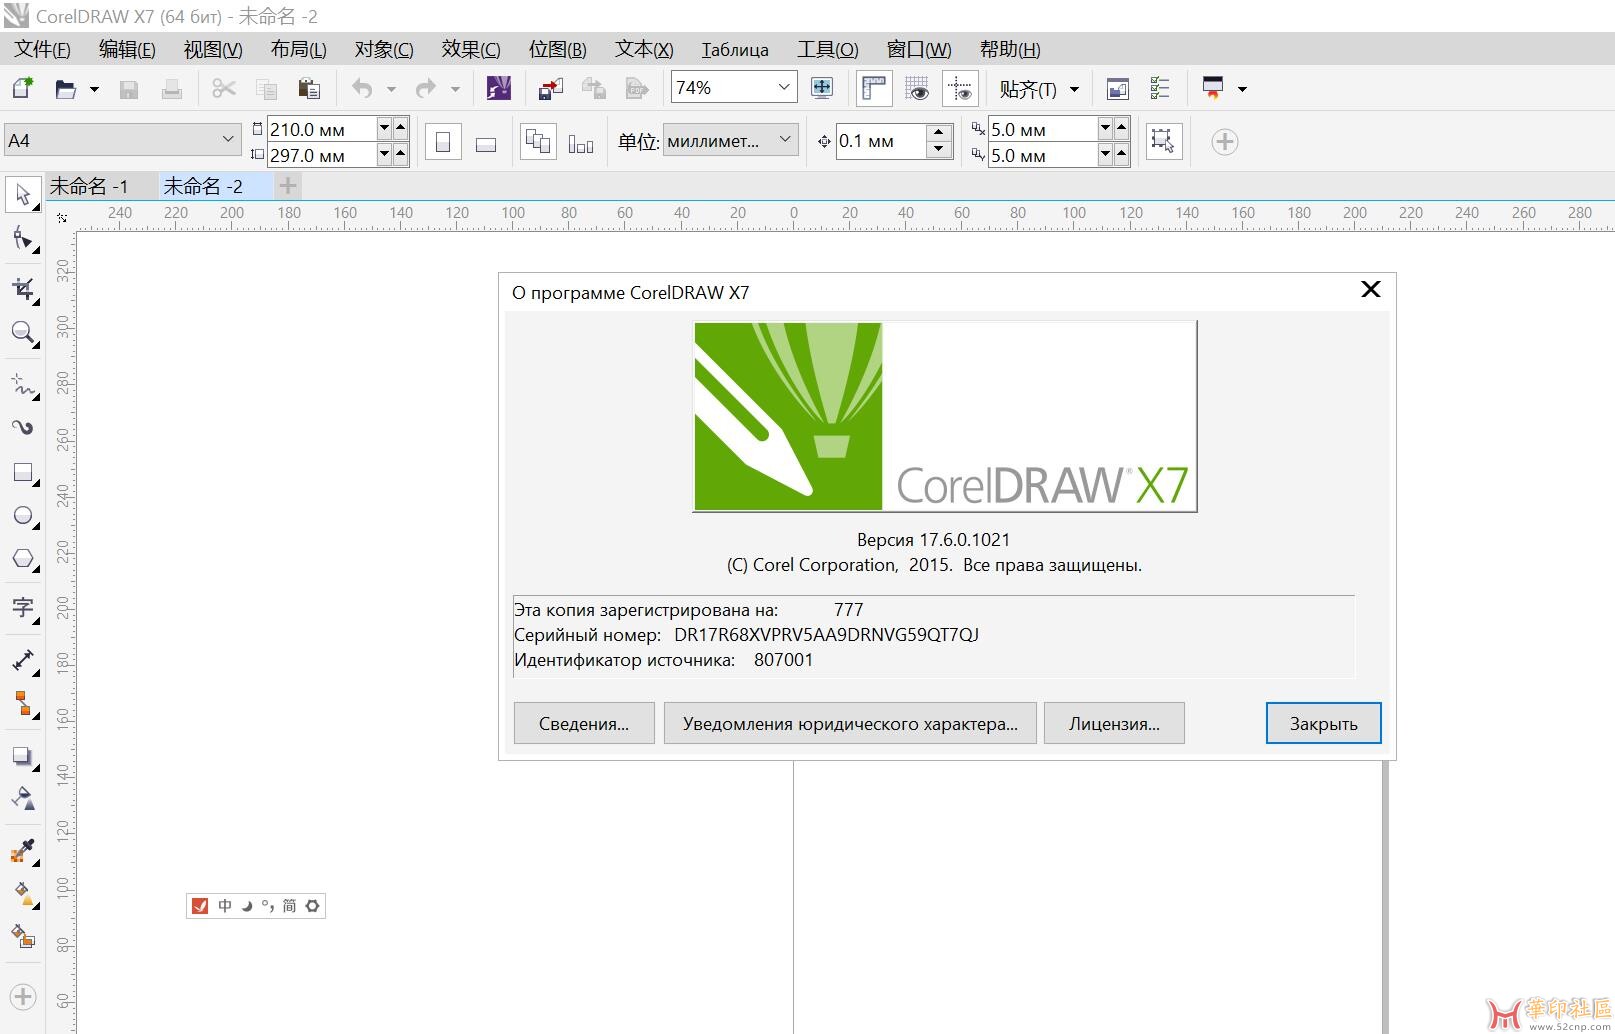Open a file with folder icon
The width and height of the screenshot is (1615, 1034).
66,89
